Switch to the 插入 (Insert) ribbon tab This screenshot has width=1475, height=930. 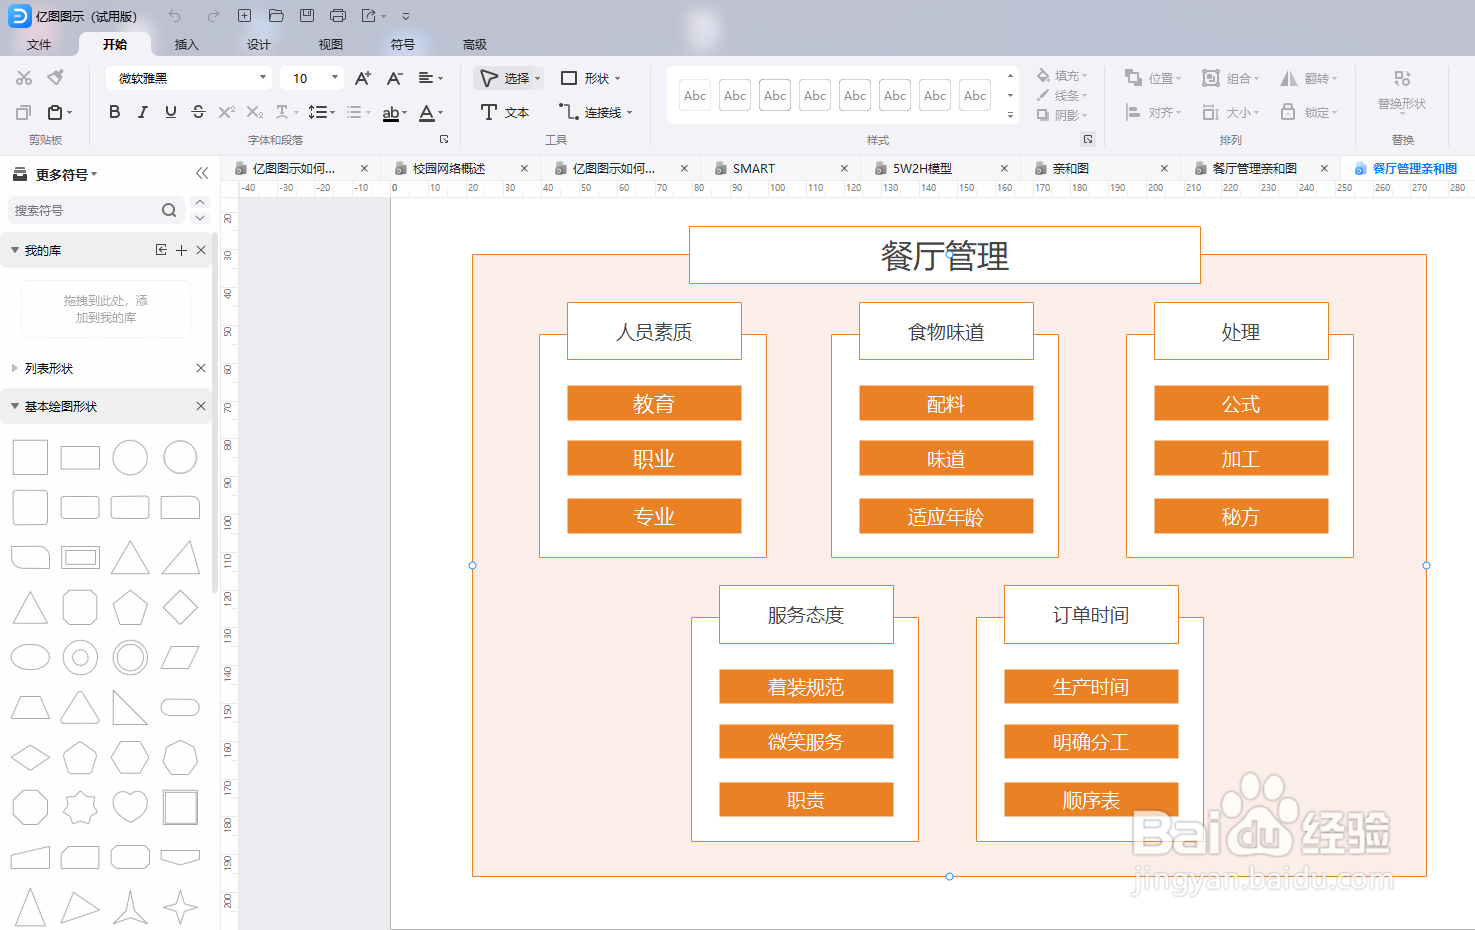click(x=187, y=44)
